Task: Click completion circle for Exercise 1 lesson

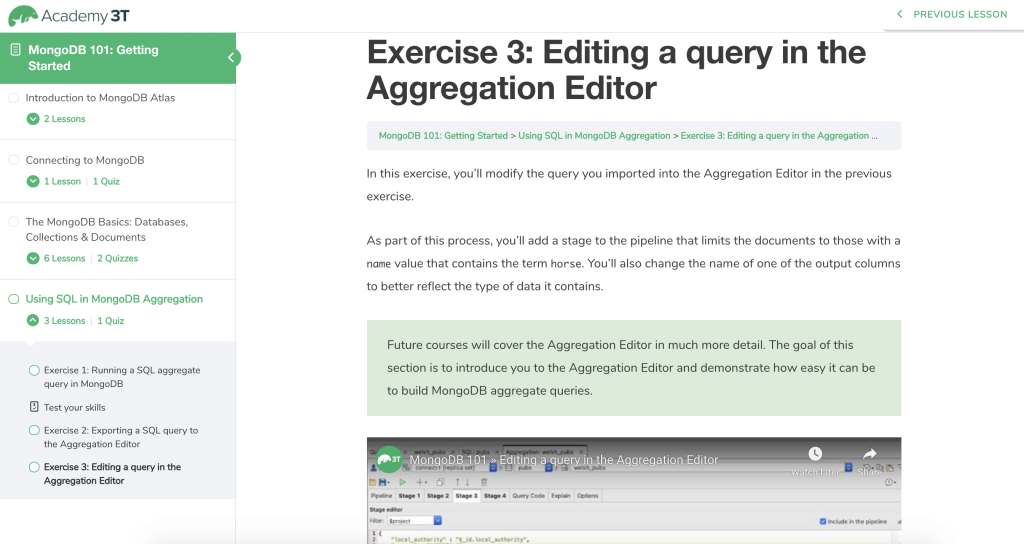Action: [x=34, y=370]
